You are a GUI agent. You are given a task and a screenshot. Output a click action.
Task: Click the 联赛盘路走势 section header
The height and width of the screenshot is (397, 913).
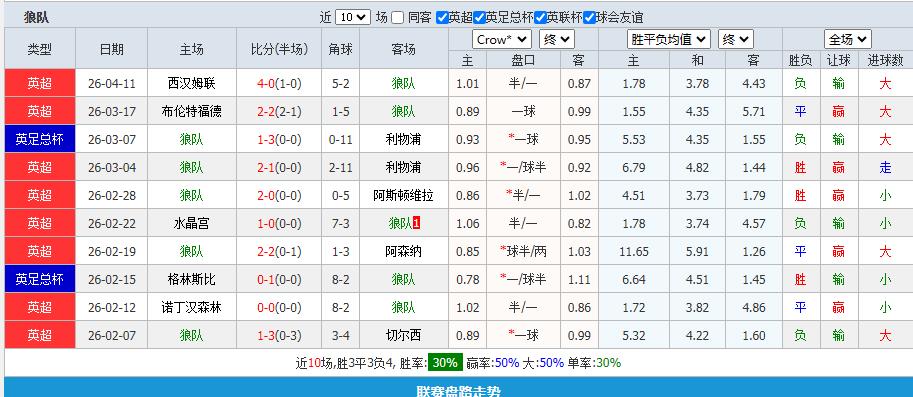(x=458, y=391)
